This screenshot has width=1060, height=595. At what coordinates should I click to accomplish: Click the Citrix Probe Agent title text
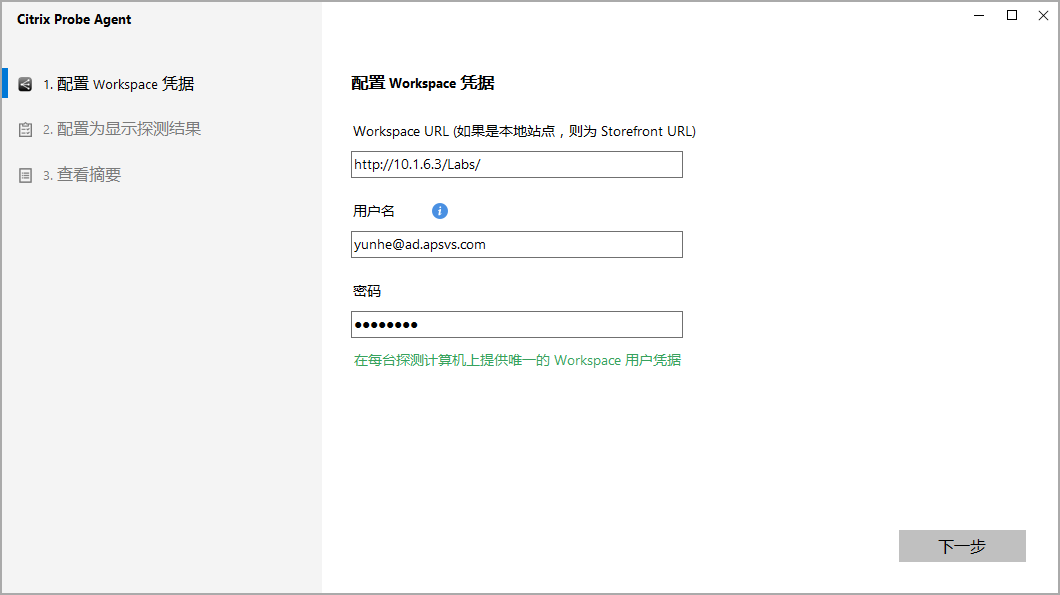coord(74,20)
